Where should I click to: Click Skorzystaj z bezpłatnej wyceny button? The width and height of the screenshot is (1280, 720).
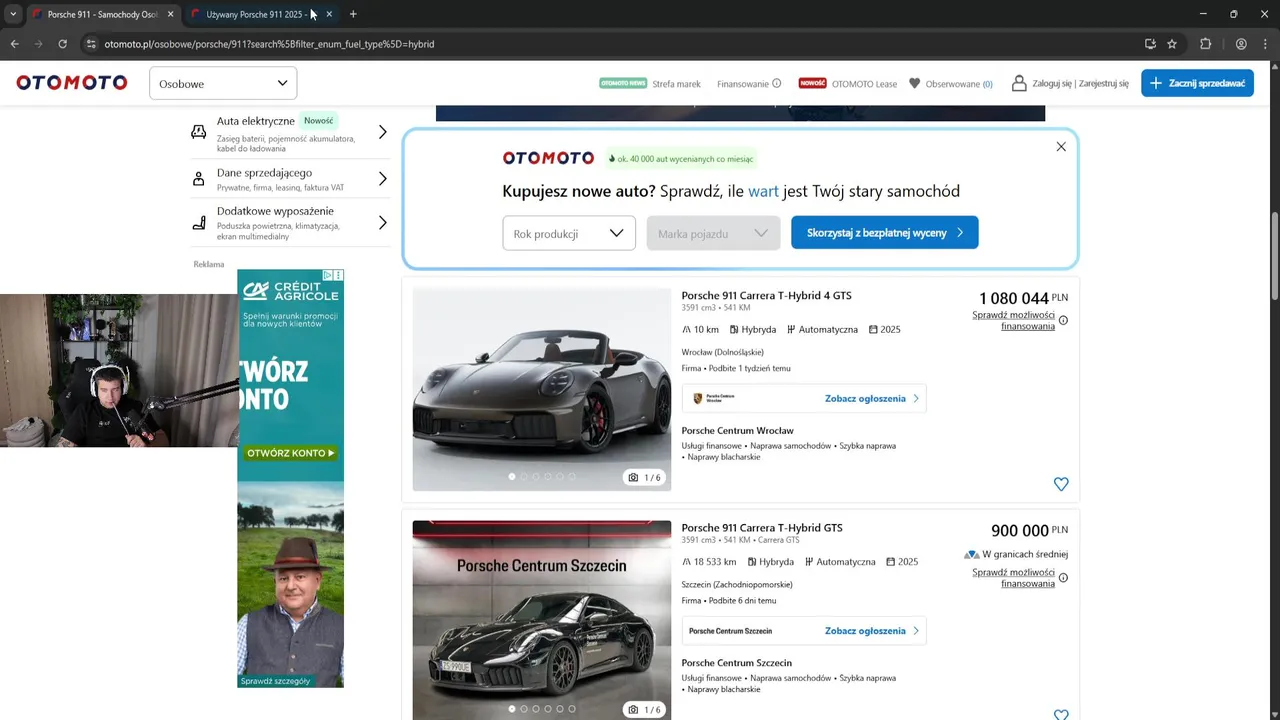885,233
